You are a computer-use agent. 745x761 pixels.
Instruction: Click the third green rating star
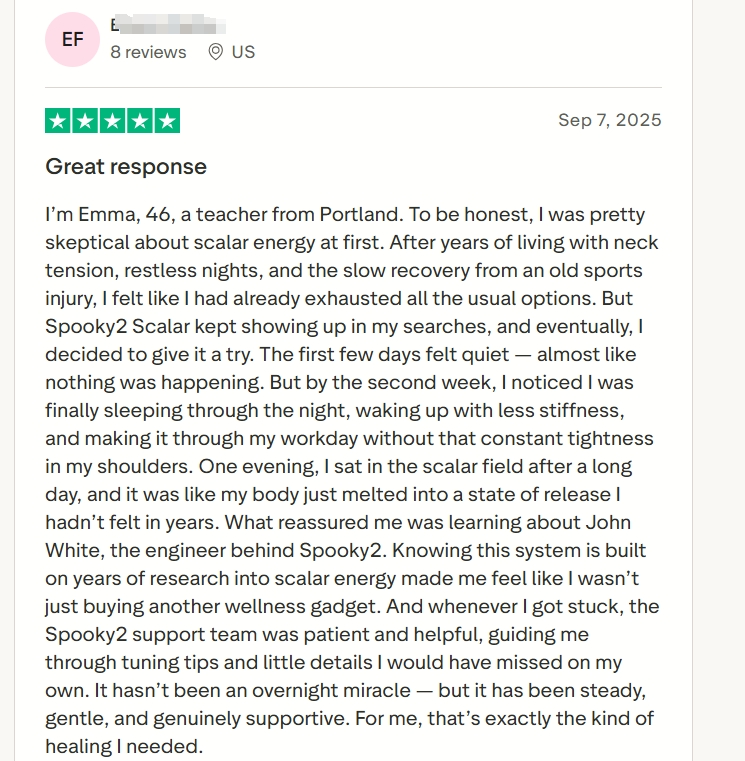[112, 121]
